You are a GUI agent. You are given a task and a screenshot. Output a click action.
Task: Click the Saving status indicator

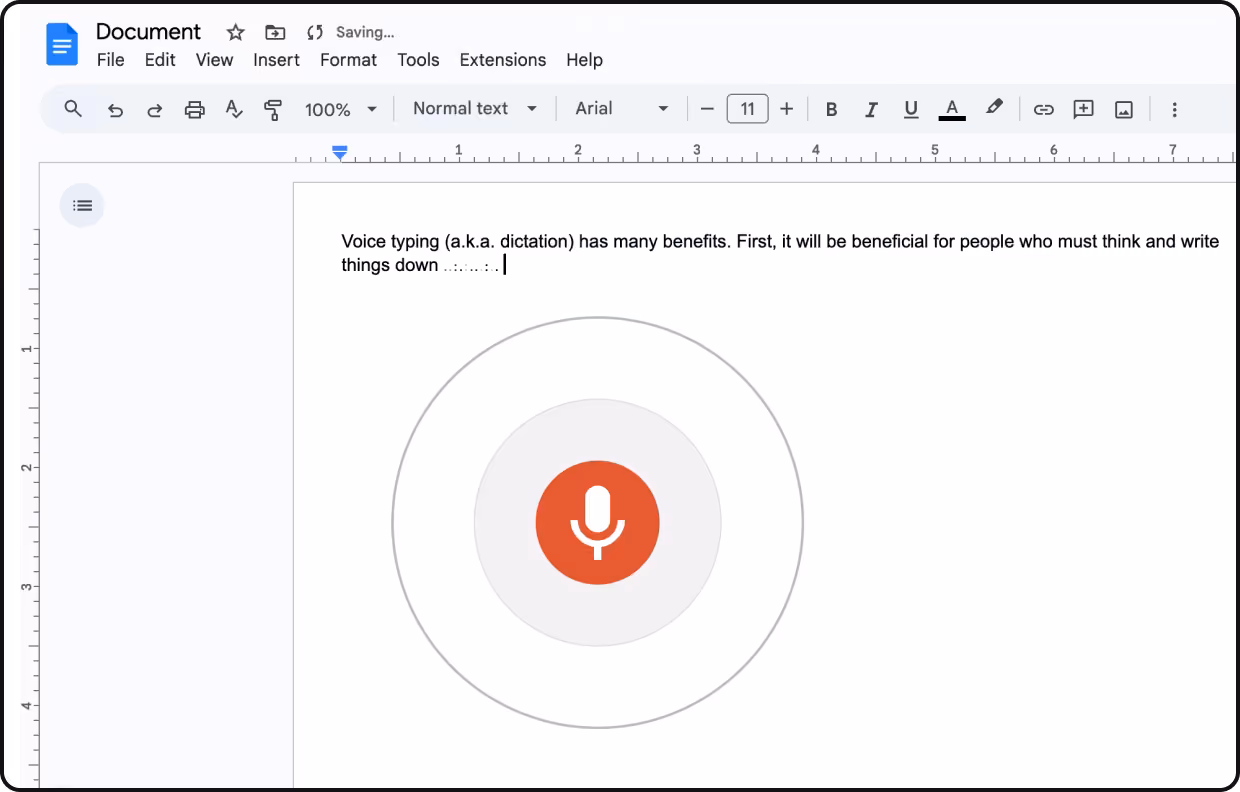(x=350, y=32)
